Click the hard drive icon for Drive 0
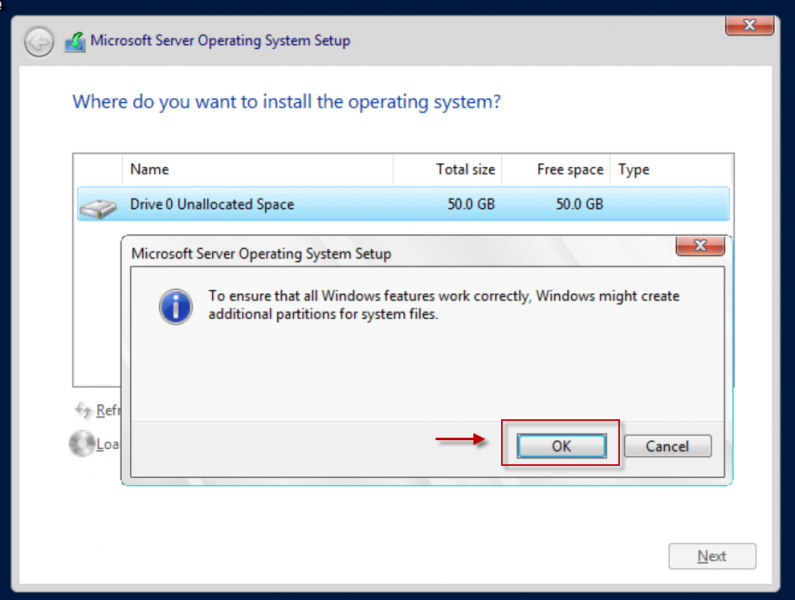 pyautogui.click(x=98, y=207)
